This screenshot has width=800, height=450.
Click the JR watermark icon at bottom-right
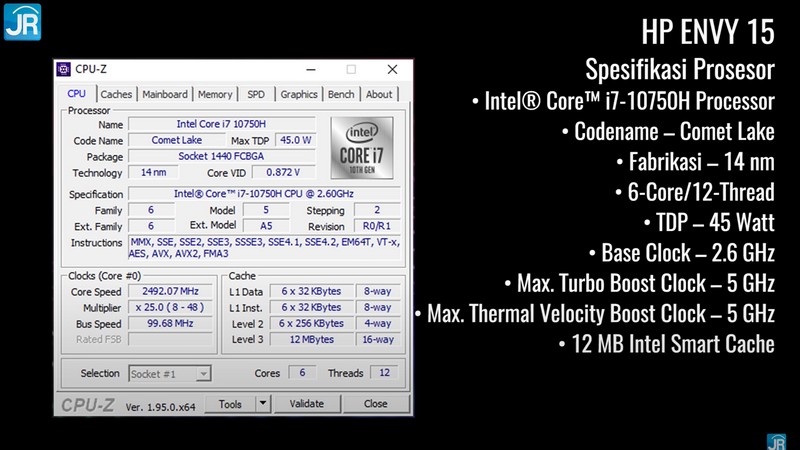[x=776, y=441]
